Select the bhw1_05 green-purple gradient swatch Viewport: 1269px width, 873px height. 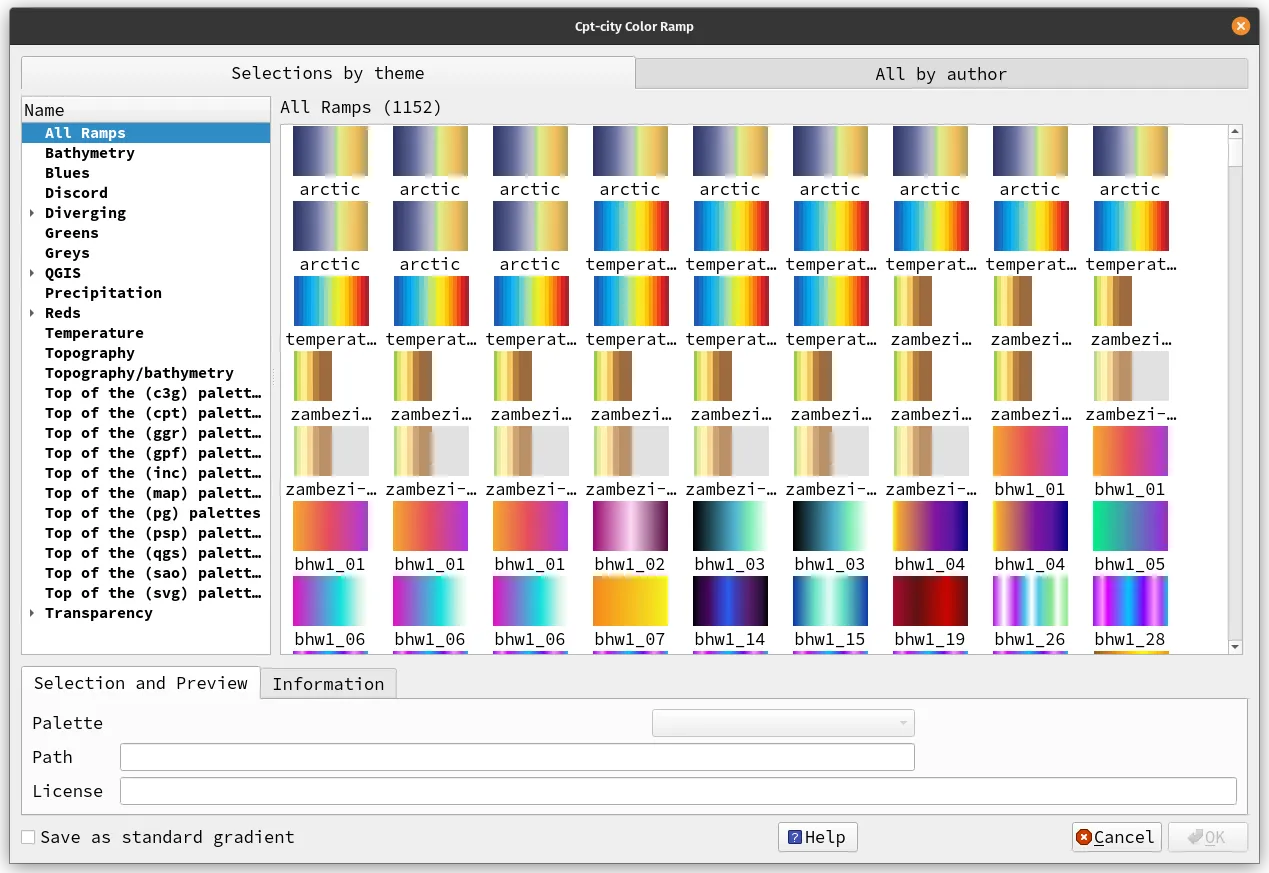click(1130, 526)
